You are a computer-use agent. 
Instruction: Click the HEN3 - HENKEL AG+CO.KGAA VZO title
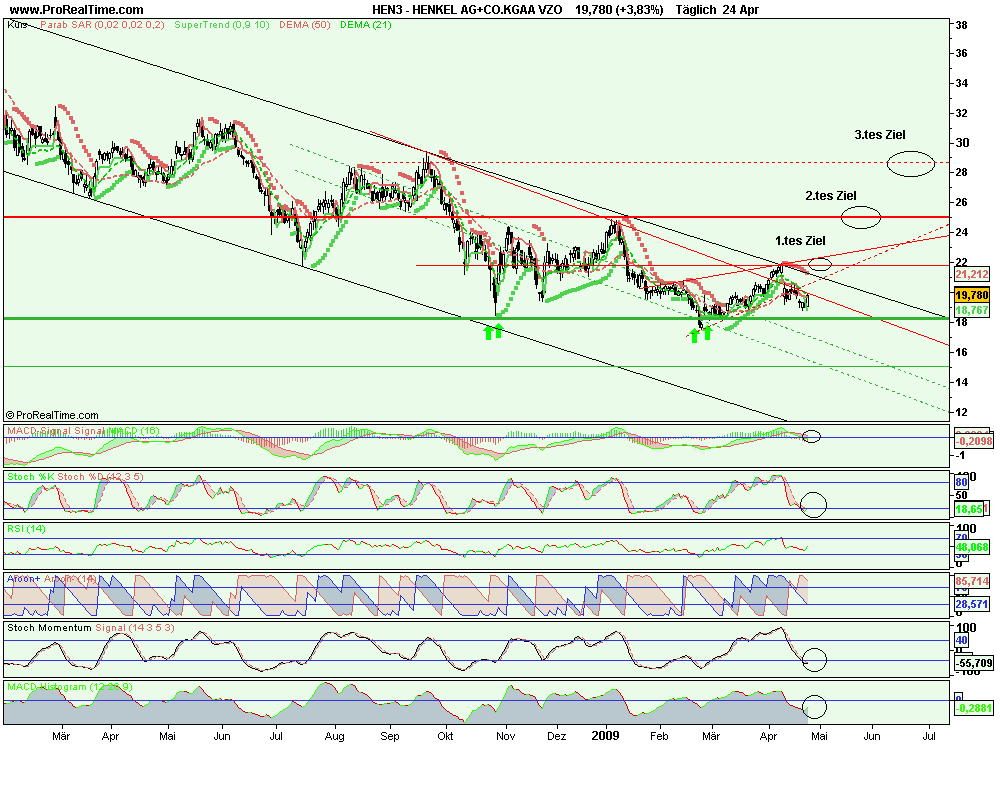[x=467, y=10]
